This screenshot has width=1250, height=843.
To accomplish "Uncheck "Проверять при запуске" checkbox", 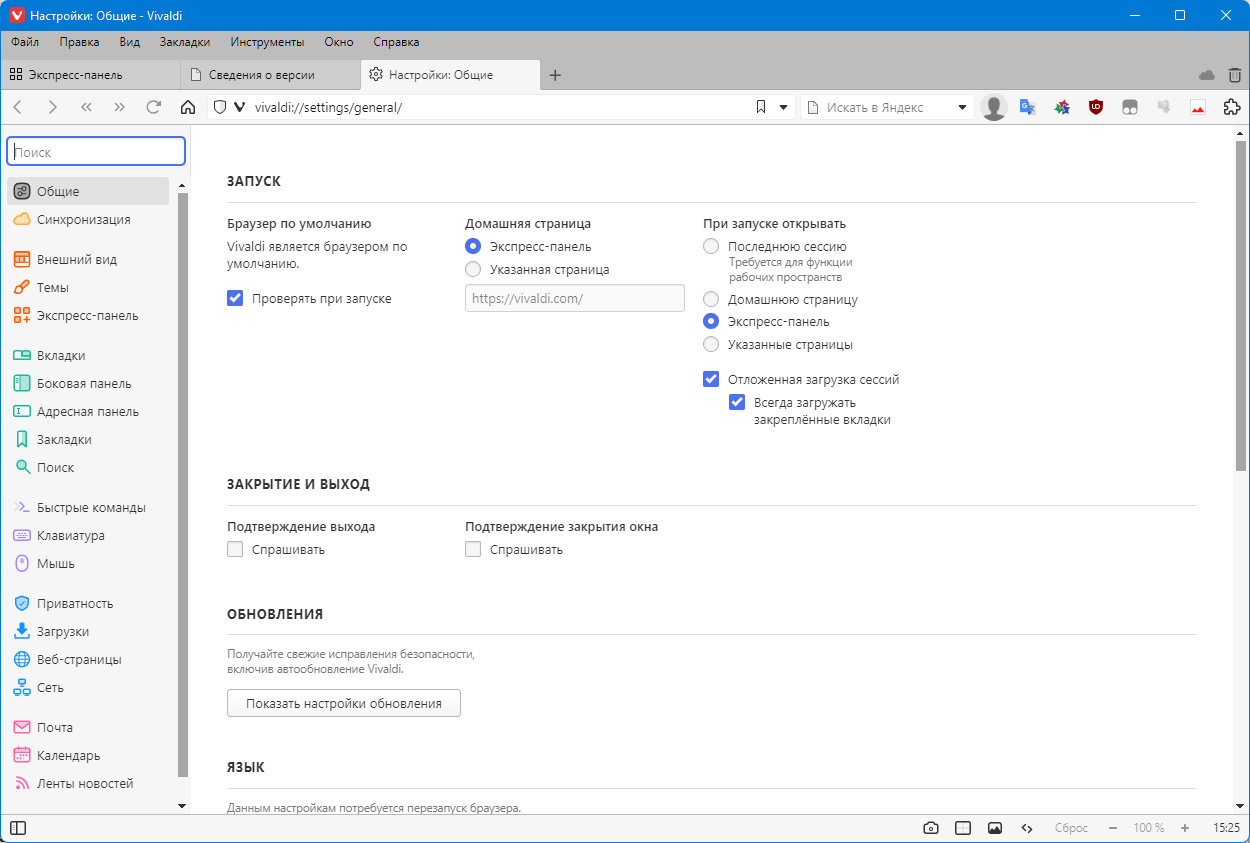I will click(236, 298).
